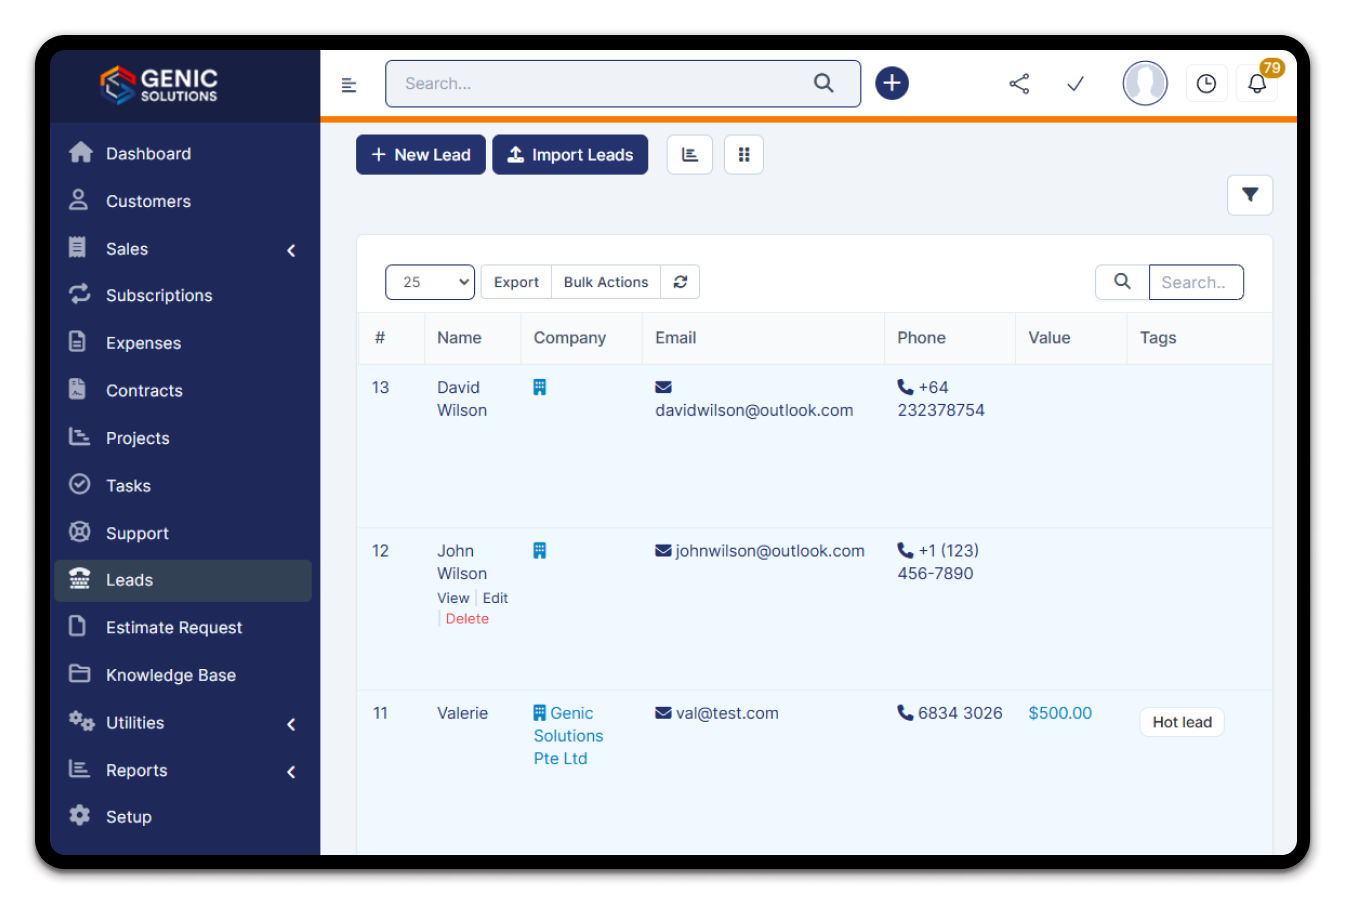This screenshot has width=1345, height=905.
Task: Switch to kanban grid view icon
Action: (743, 155)
